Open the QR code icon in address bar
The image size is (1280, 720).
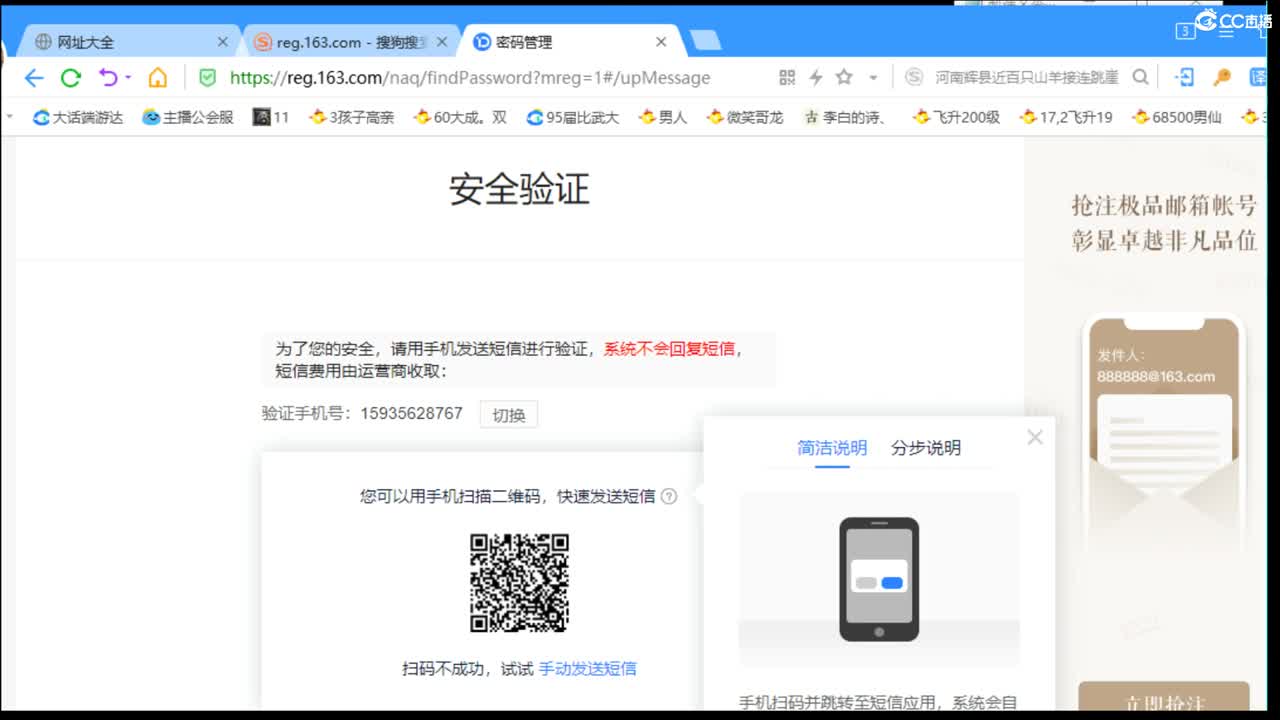click(787, 77)
